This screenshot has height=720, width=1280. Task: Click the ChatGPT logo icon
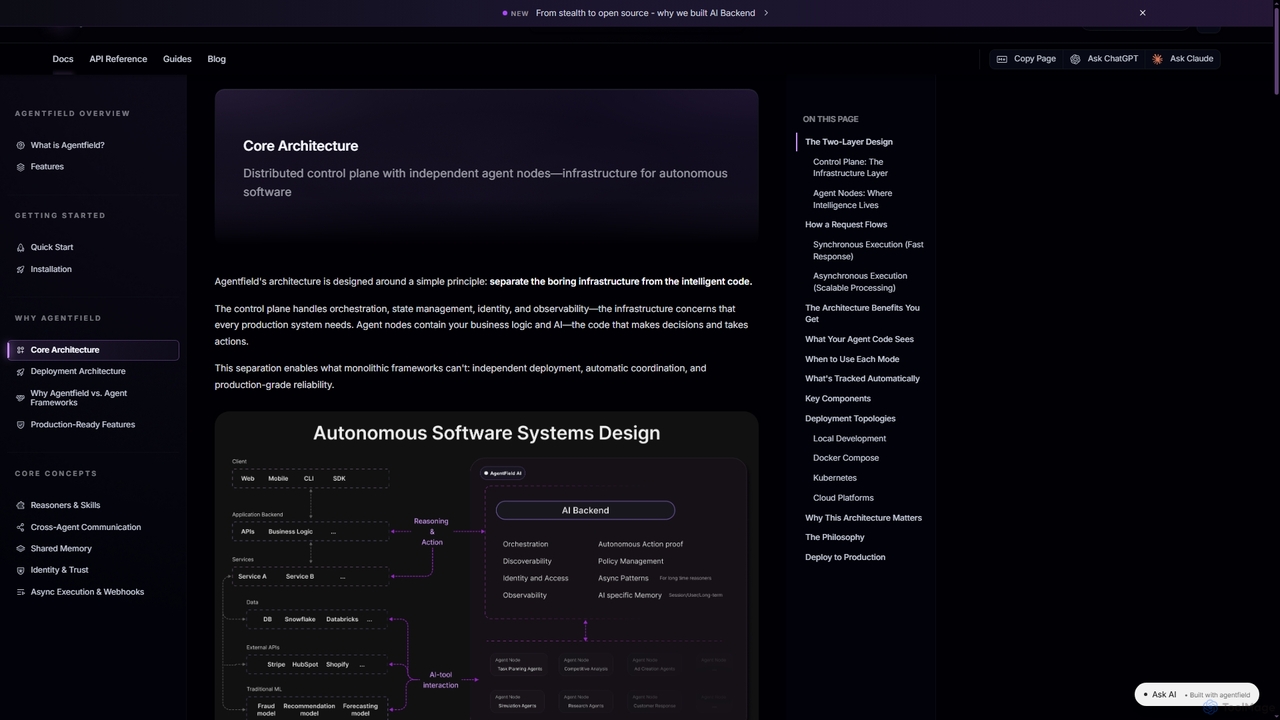pyautogui.click(x=1075, y=59)
